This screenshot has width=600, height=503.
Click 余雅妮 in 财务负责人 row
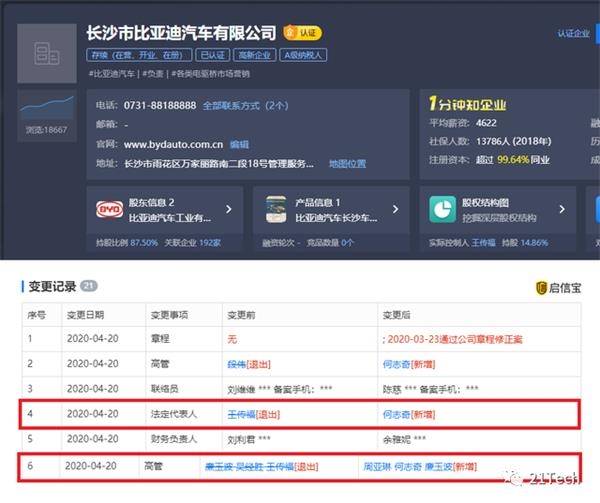396,440
